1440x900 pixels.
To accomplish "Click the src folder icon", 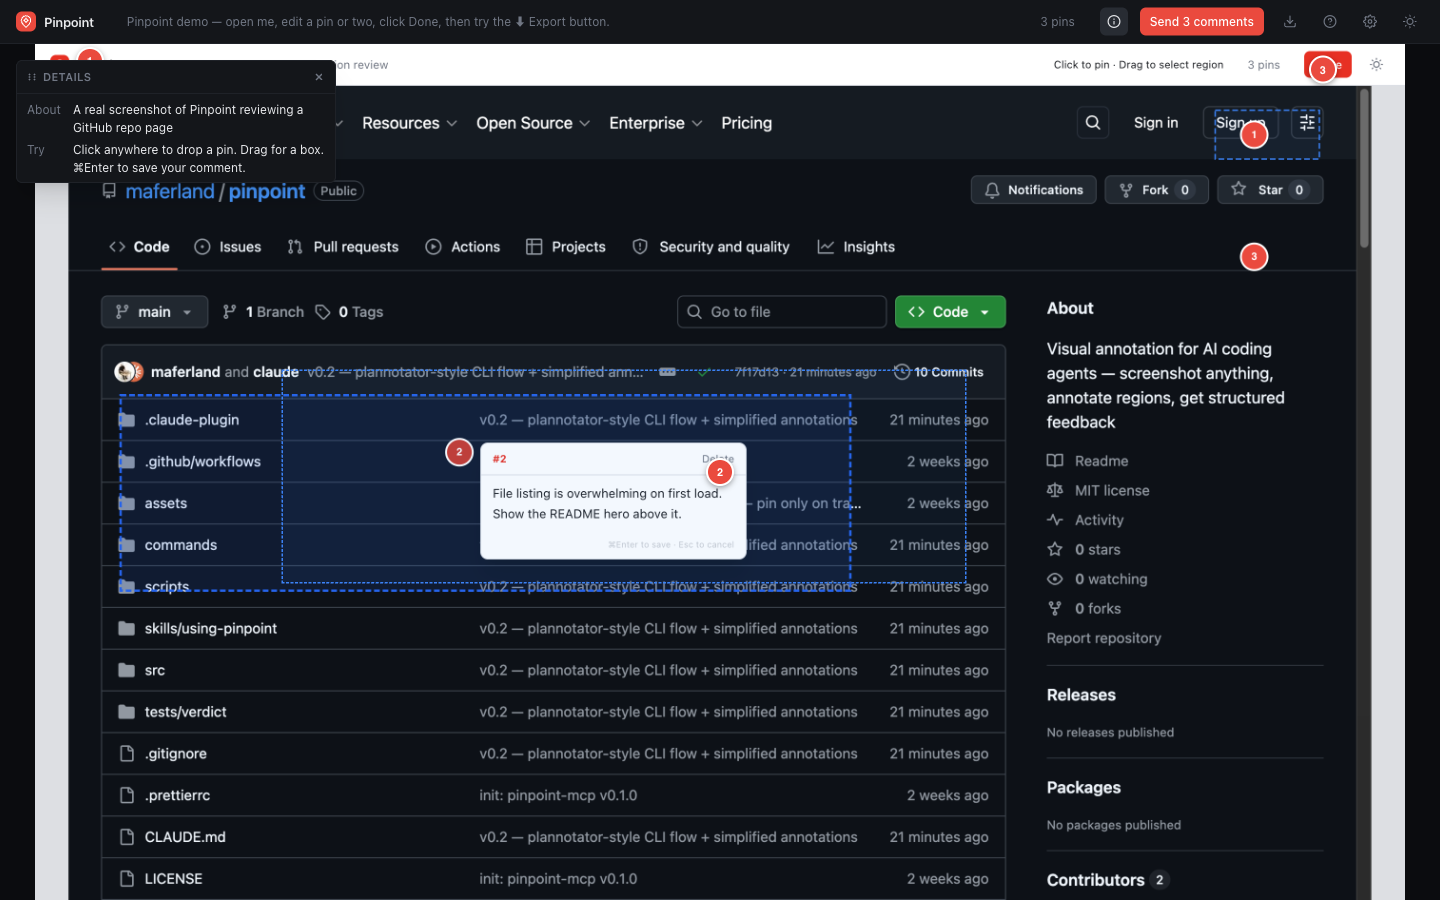I will coord(127,670).
